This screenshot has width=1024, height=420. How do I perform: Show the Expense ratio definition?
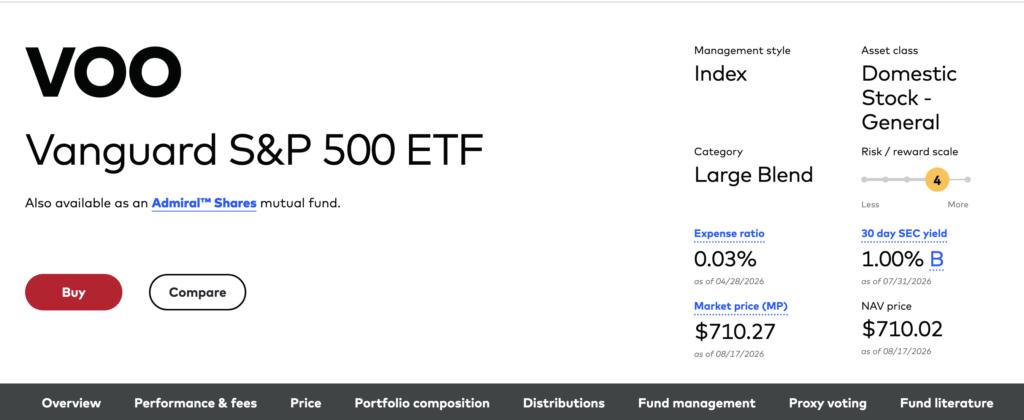729,234
